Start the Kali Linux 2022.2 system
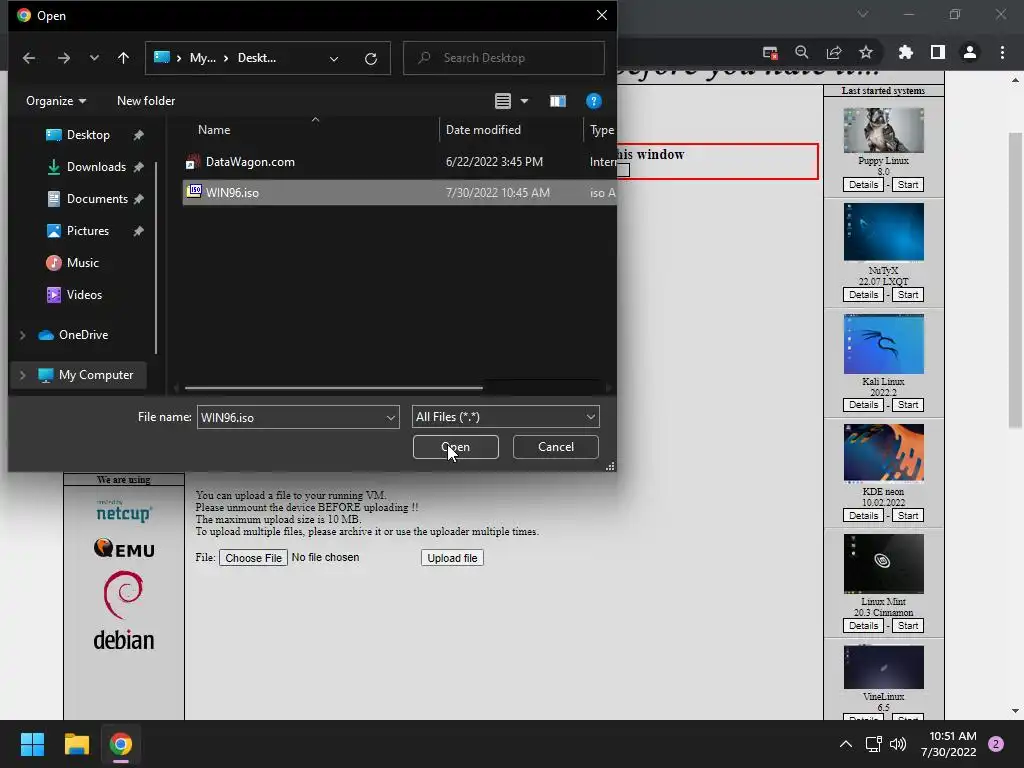This screenshot has height=768, width=1024. 908,406
